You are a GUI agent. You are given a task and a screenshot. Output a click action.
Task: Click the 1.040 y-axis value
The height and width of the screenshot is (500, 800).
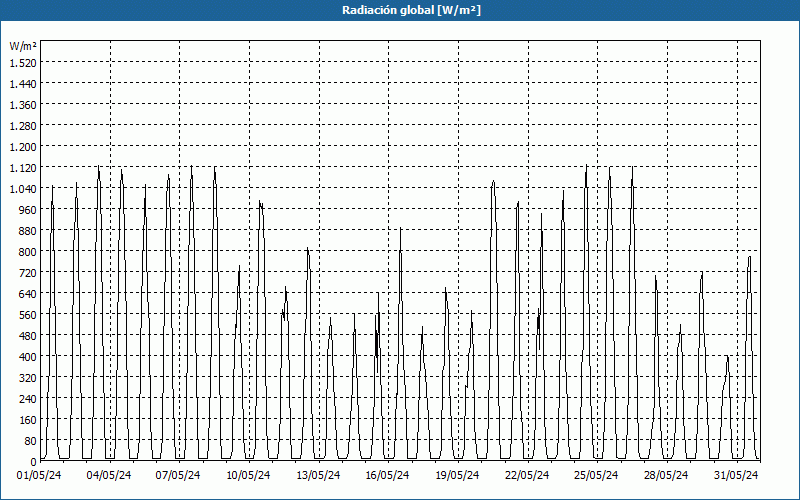pos(23,189)
